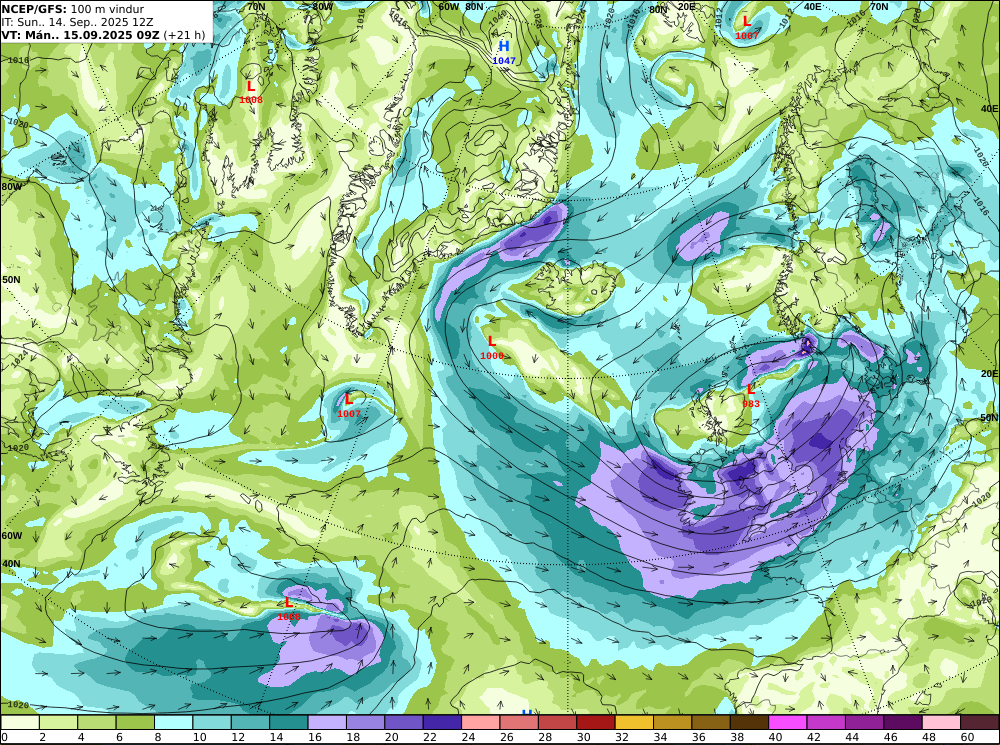Click the blue H 1047 high-pressure marker
The width and height of the screenshot is (1000, 745).
point(504,52)
